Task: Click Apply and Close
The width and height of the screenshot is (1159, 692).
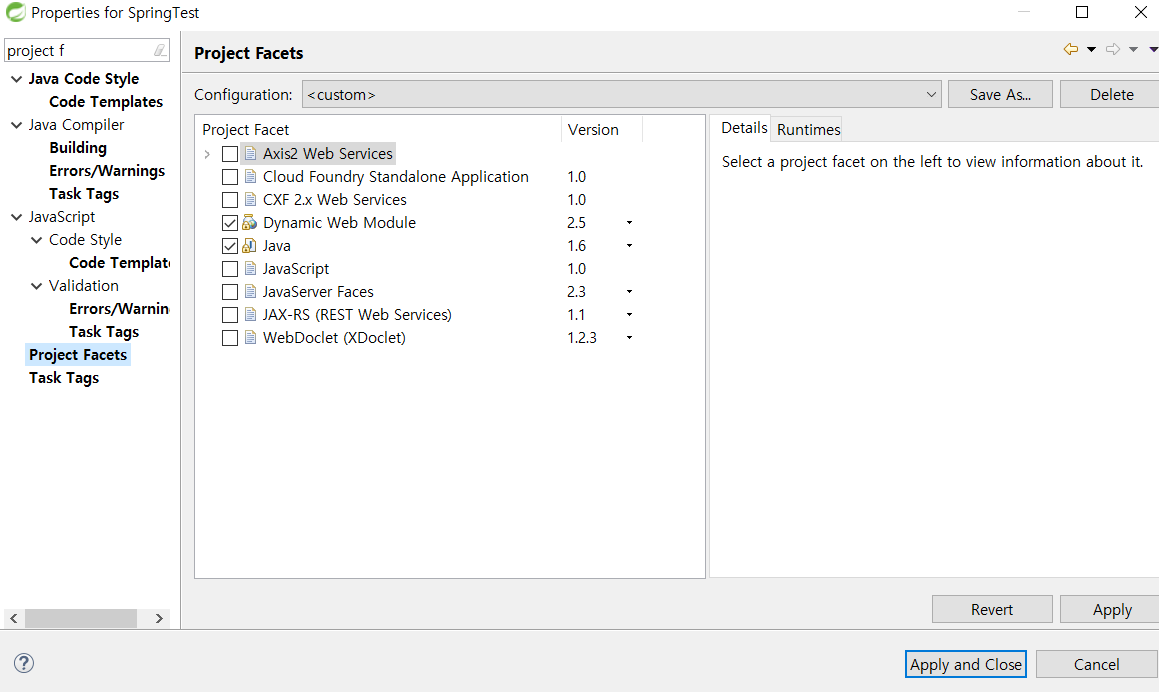Action: pos(965,664)
